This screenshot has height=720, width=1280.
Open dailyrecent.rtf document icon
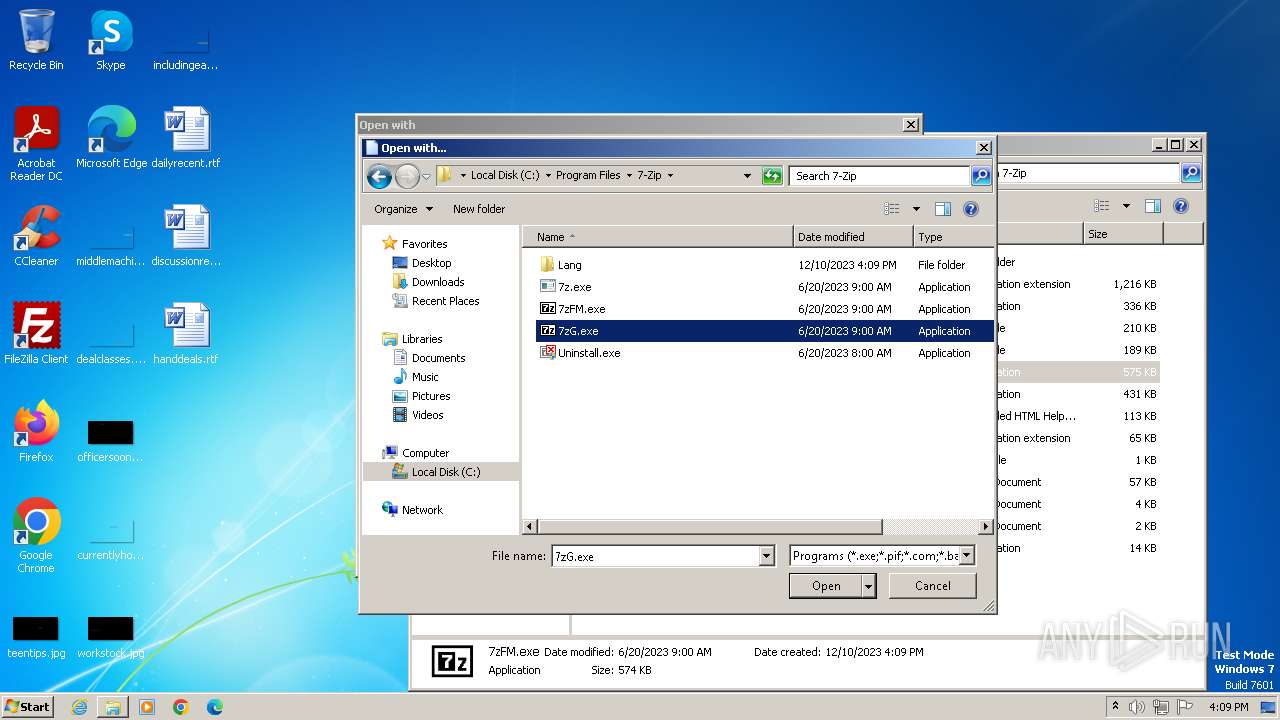point(186,138)
